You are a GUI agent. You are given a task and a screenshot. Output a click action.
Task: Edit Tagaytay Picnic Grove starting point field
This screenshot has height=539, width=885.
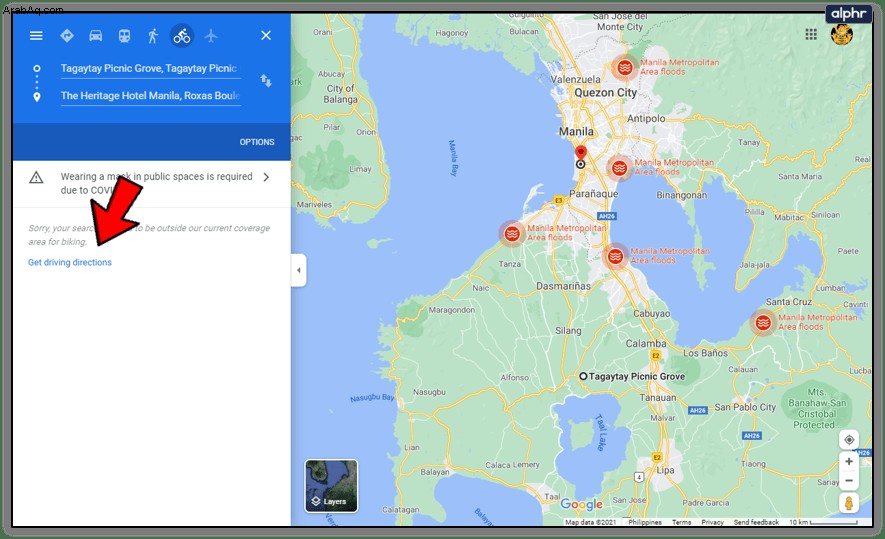[x=151, y=68]
